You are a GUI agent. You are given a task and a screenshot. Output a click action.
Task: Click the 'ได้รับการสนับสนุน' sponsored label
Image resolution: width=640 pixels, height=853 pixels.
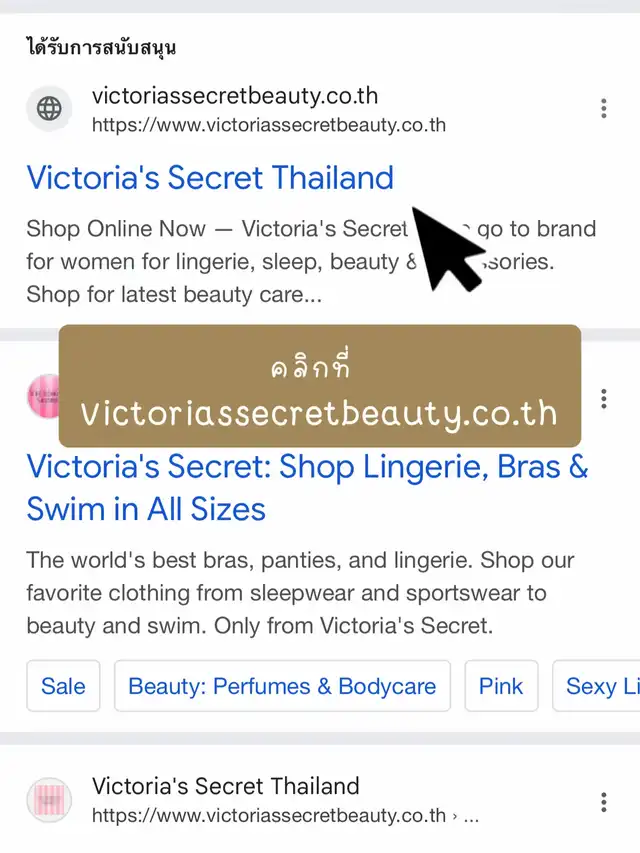(101, 47)
